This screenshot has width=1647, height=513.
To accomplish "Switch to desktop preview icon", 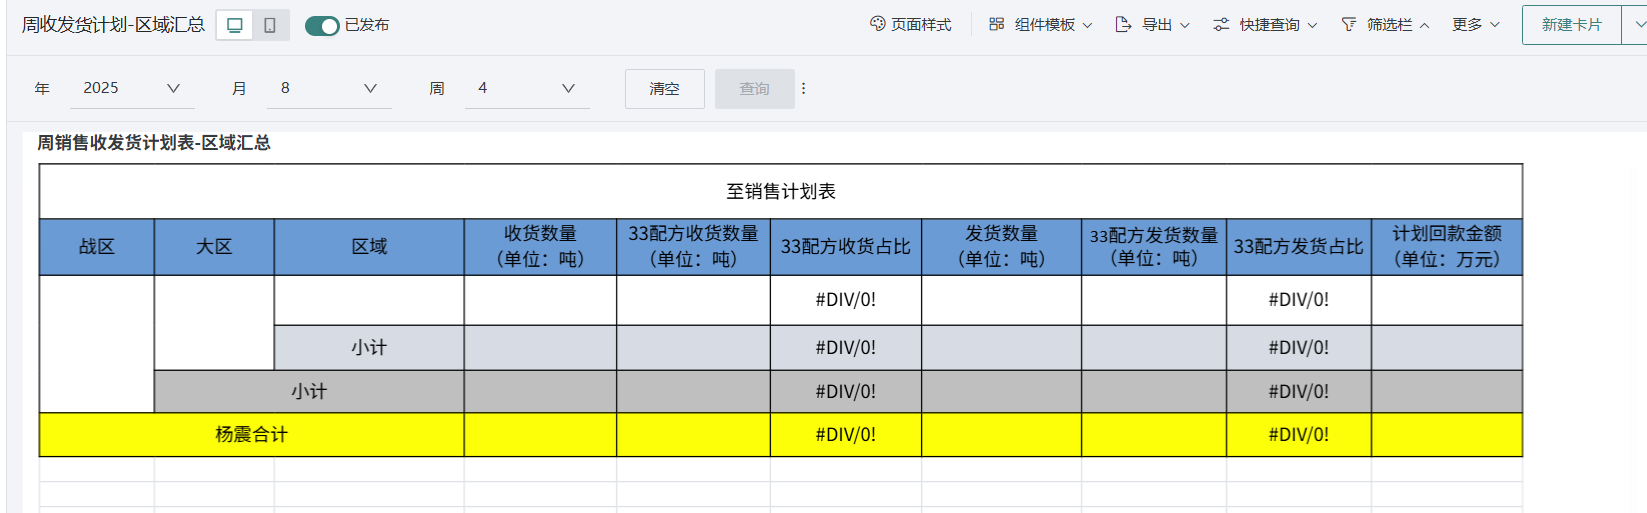I will (x=235, y=25).
